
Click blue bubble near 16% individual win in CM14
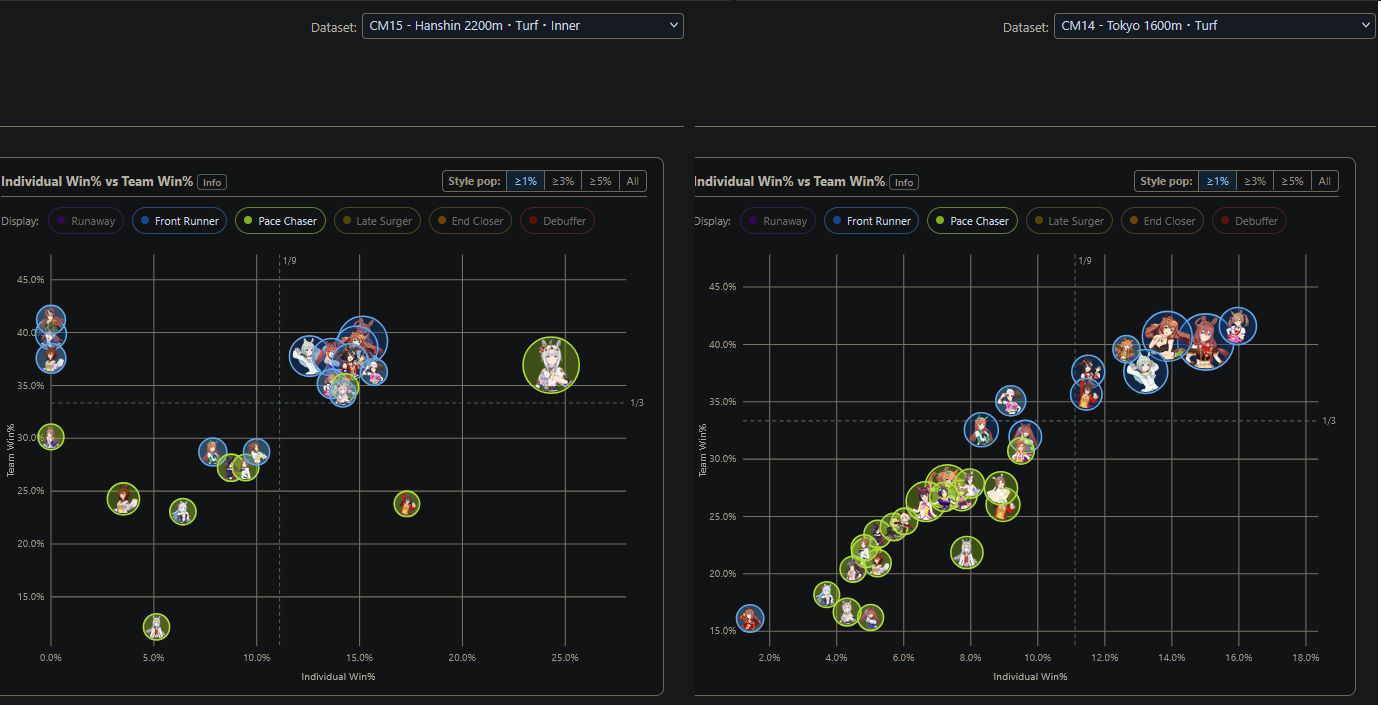pos(1238,326)
